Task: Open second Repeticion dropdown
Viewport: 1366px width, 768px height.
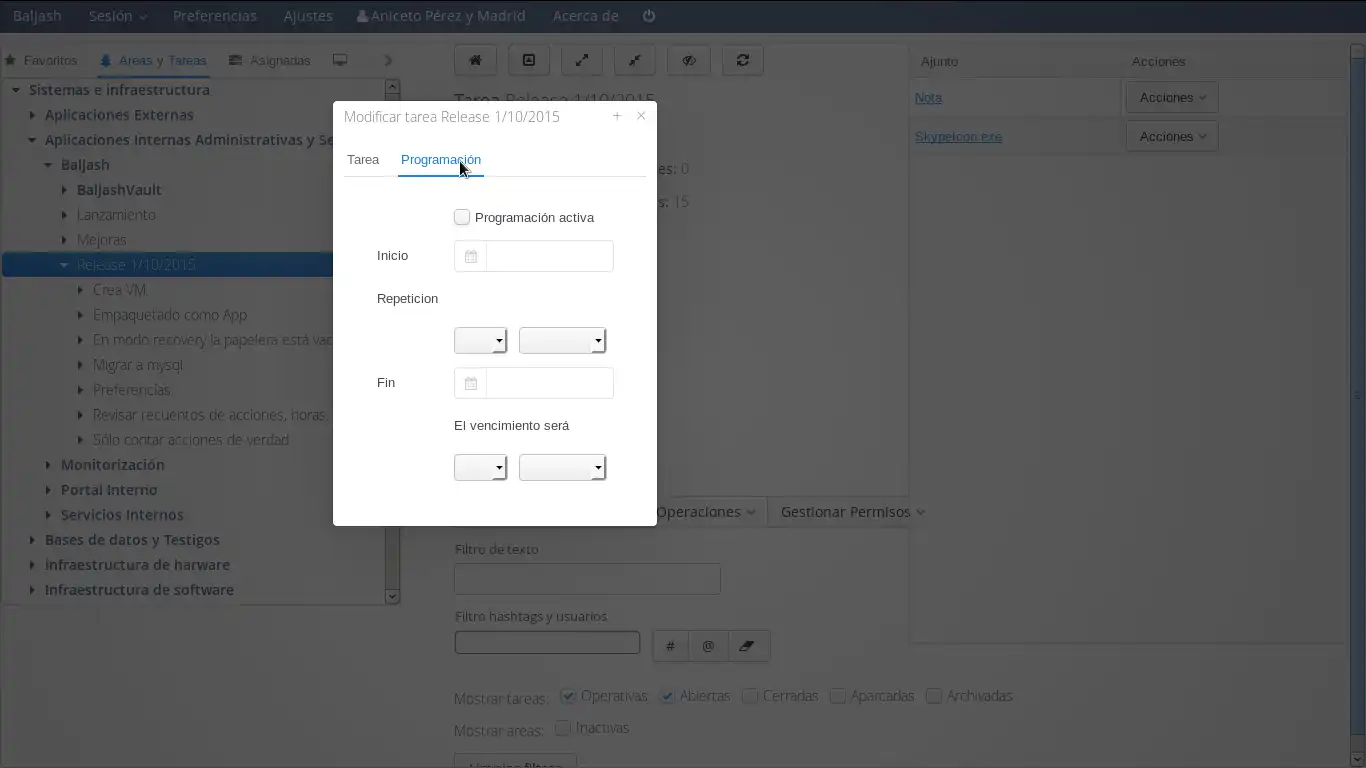Action: coord(562,341)
